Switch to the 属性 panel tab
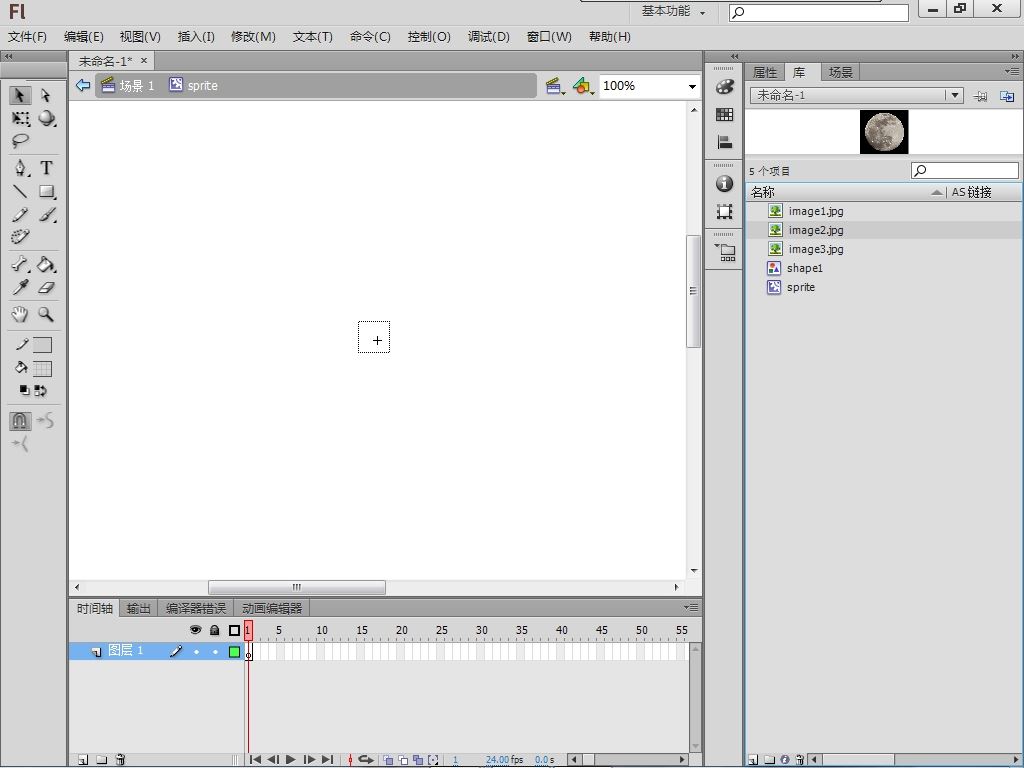Image resolution: width=1024 pixels, height=768 pixels. 765,72
